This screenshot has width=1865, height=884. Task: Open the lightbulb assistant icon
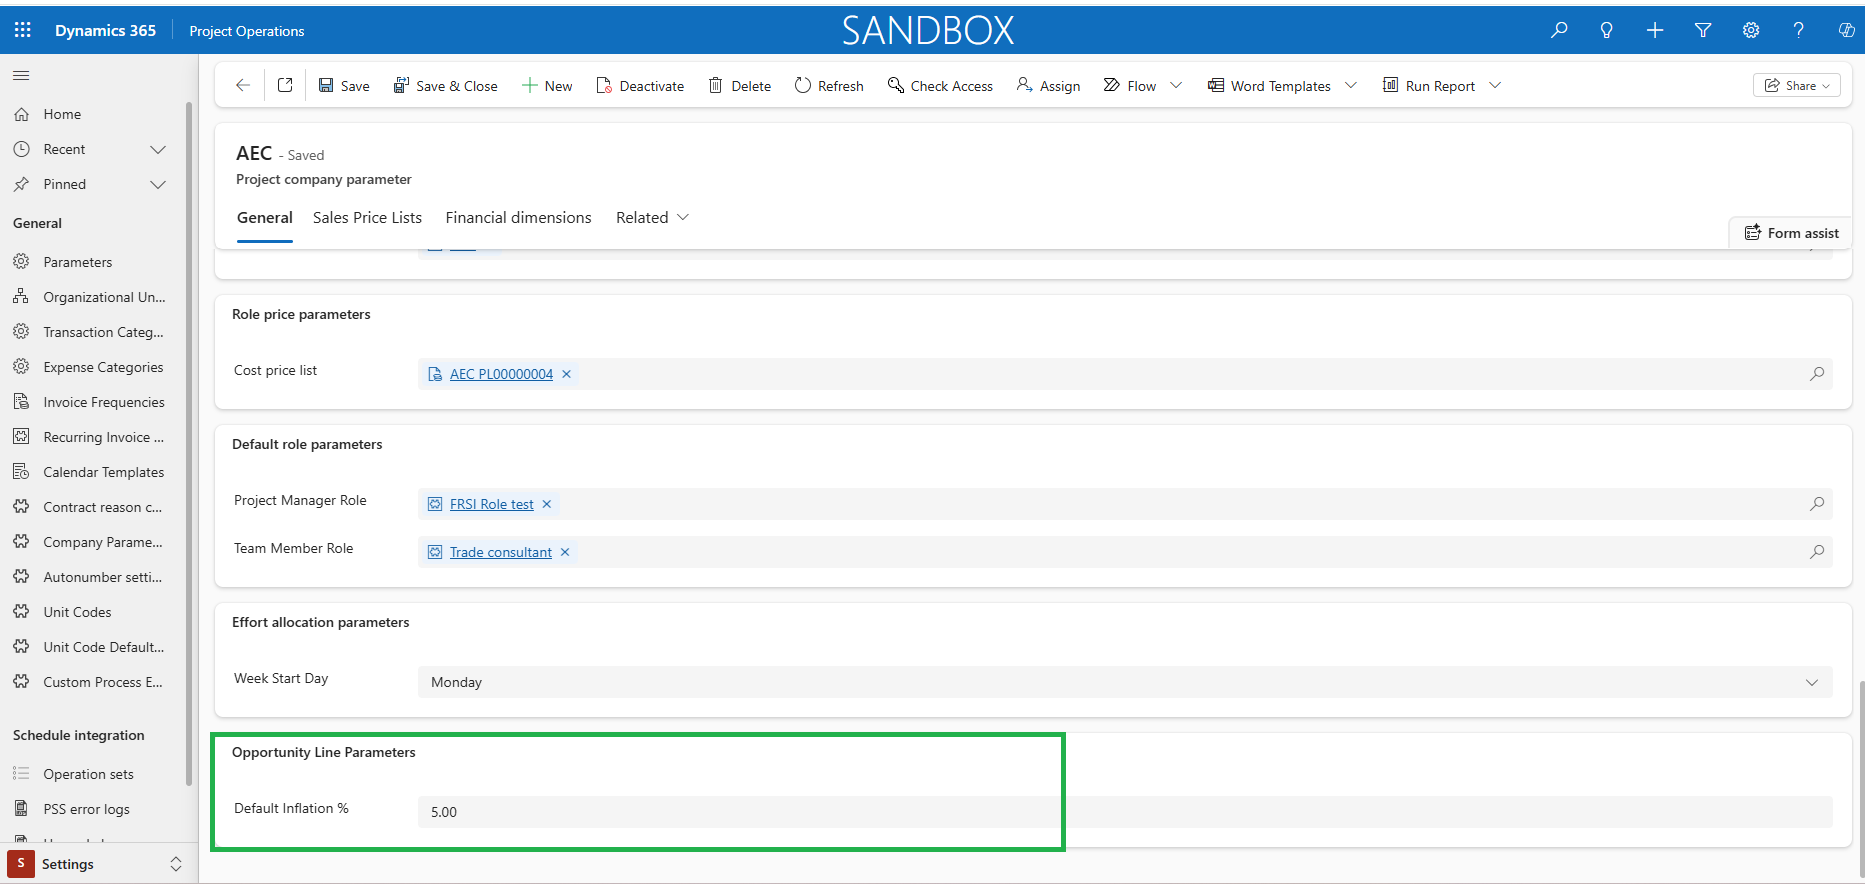pos(1607,30)
